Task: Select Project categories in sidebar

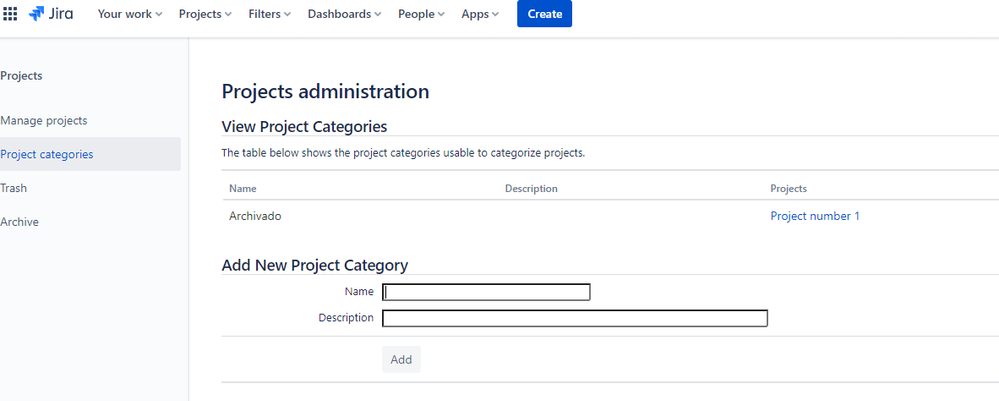Action: pos(47,154)
